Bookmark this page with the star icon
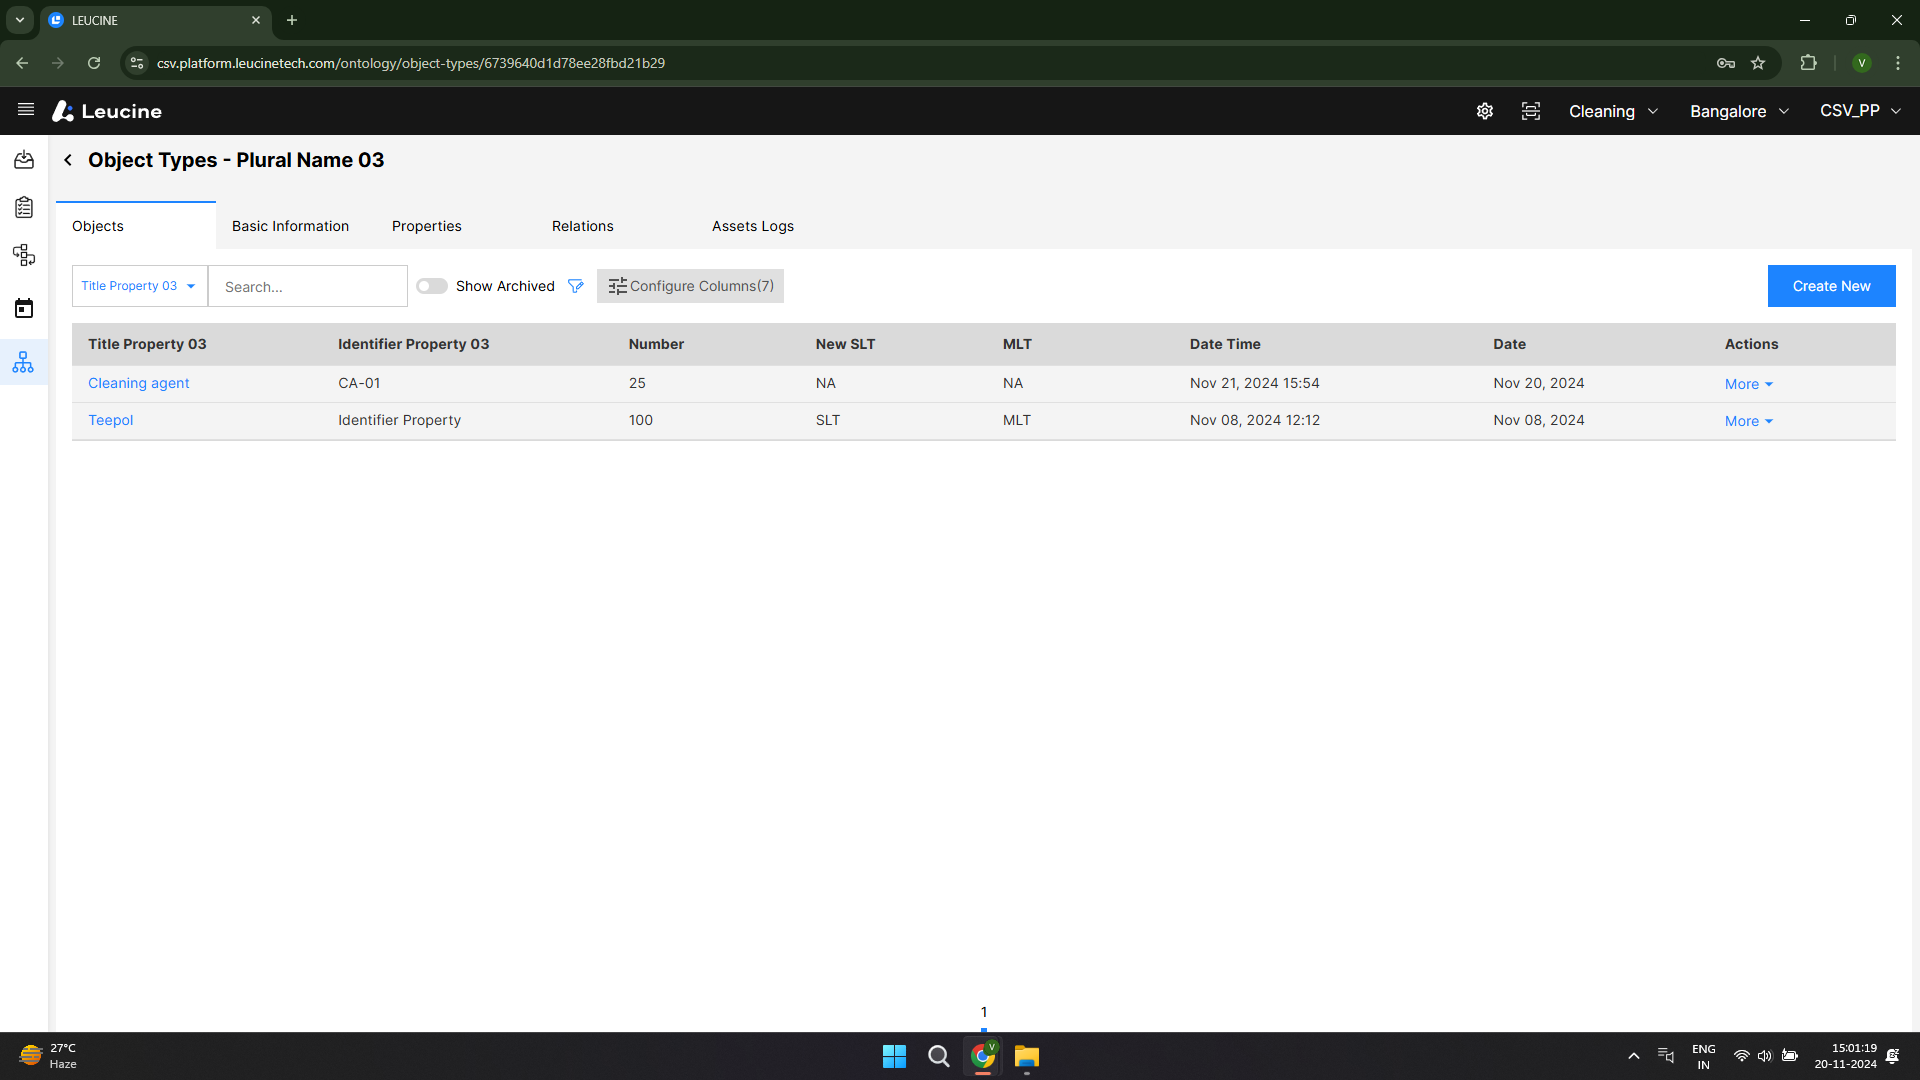The height and width of the screenshot is (1080, 1920). [1758, 63]
